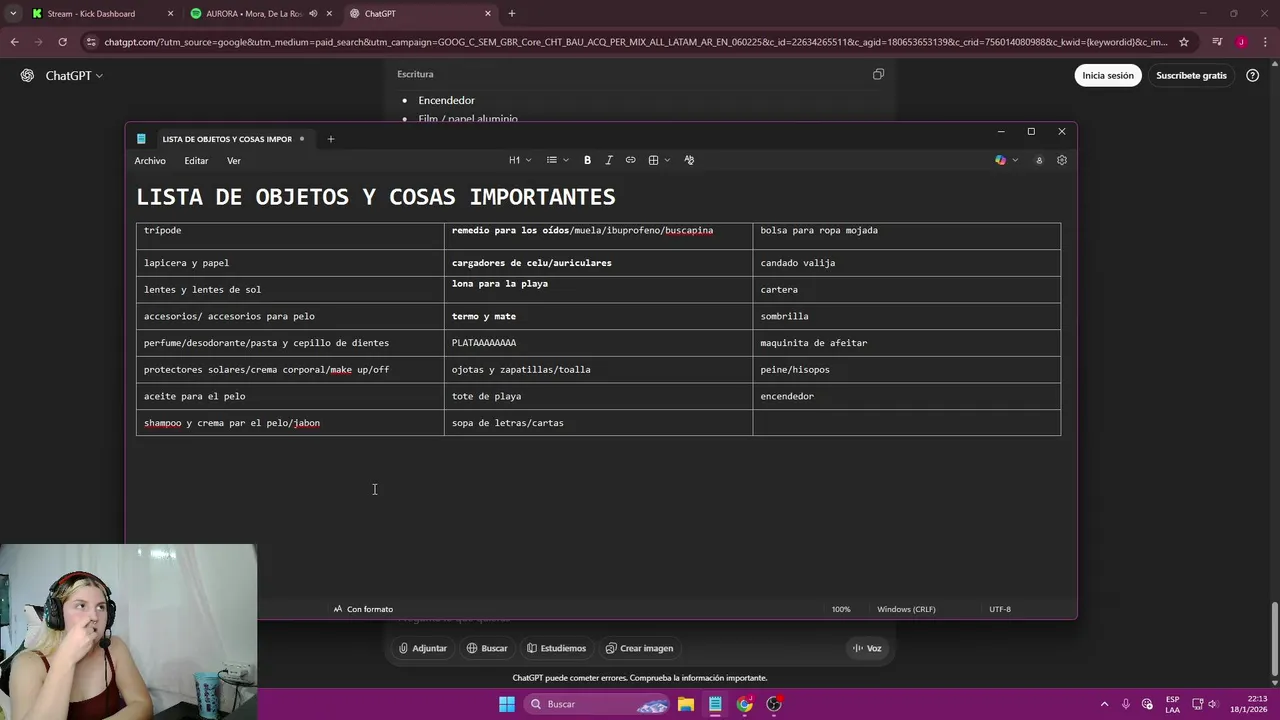Image resolution: width=1280 pixels, height=720 pixels.
Task: Copy the Escritura block in ChatGPT
Action: 878,74
